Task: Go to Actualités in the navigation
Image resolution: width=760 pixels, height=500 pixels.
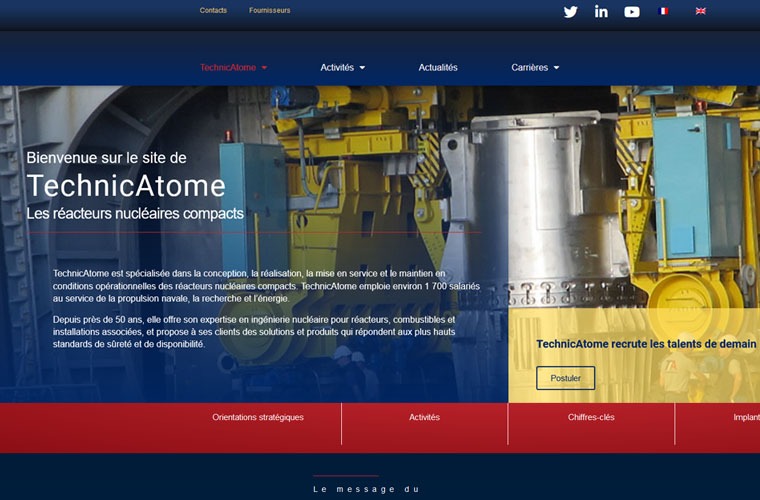Action: coord(438,67)
